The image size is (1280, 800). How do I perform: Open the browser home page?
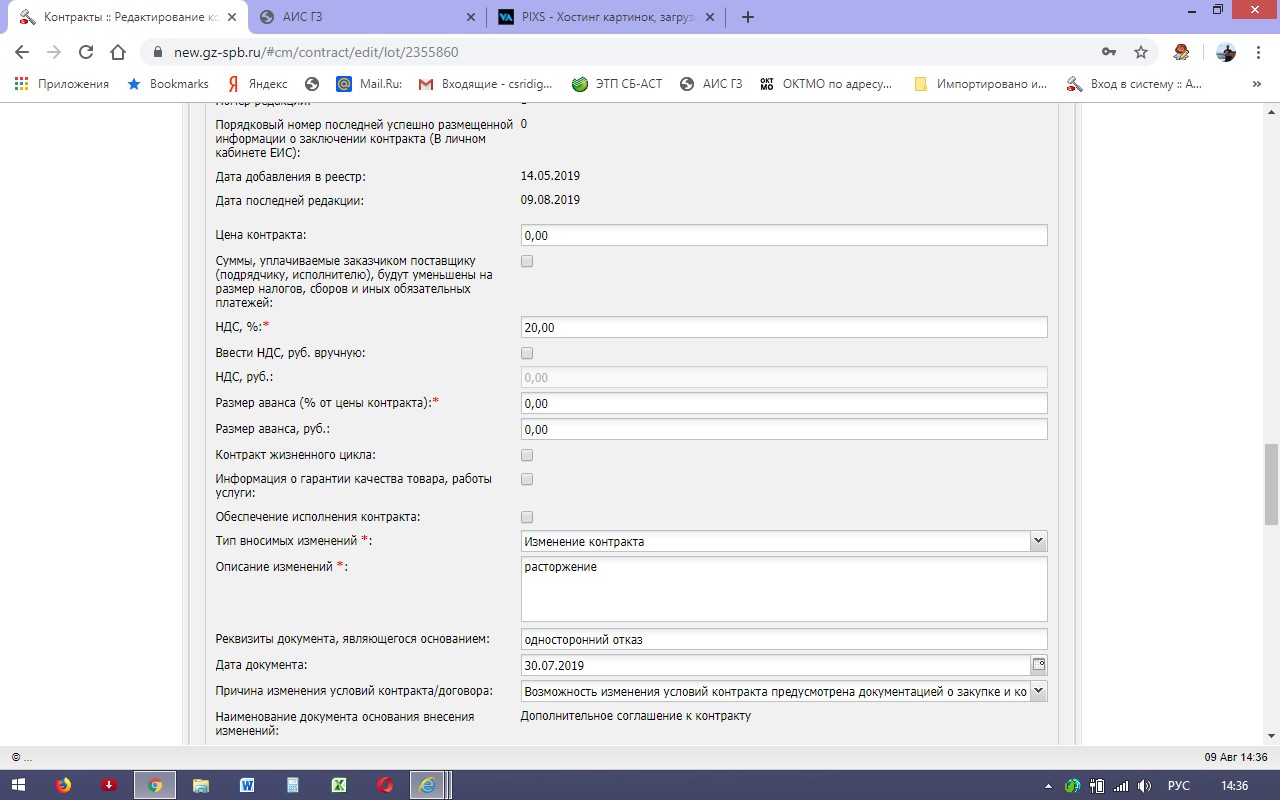pyautogui.click(x=118, y=52)
